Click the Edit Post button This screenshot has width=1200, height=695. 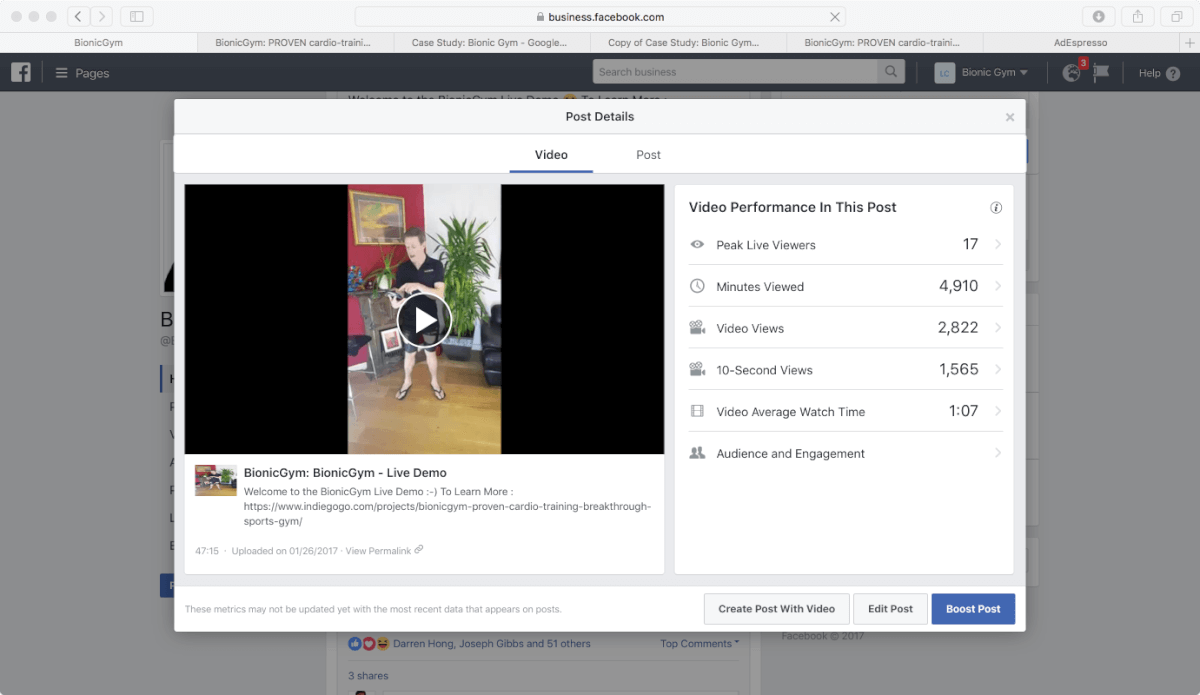pos(890,609)
